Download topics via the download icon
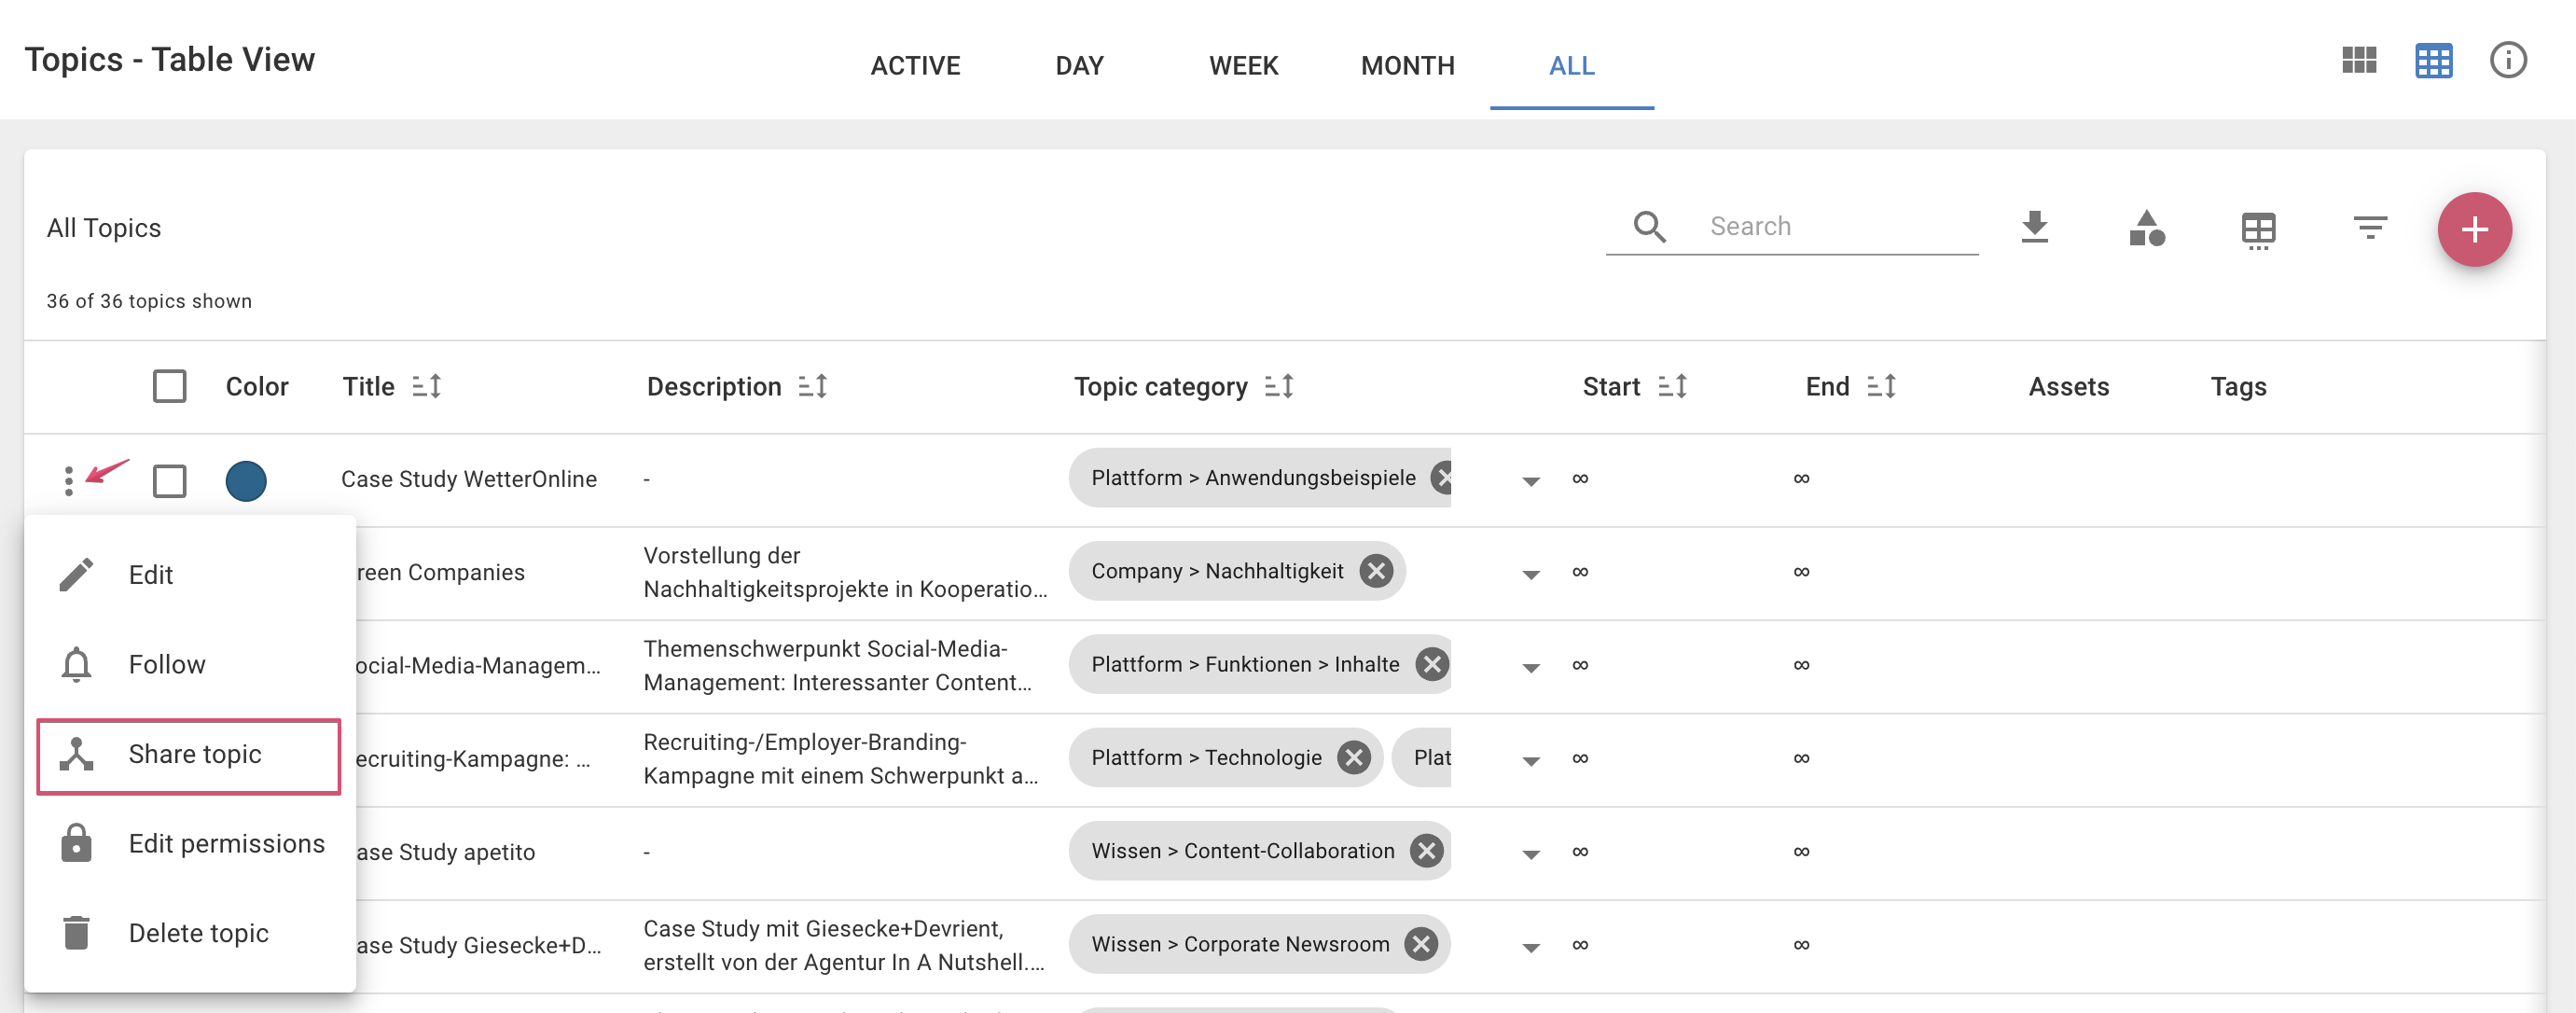Screen dimensions: 2576x1013 coord(2034,227)
